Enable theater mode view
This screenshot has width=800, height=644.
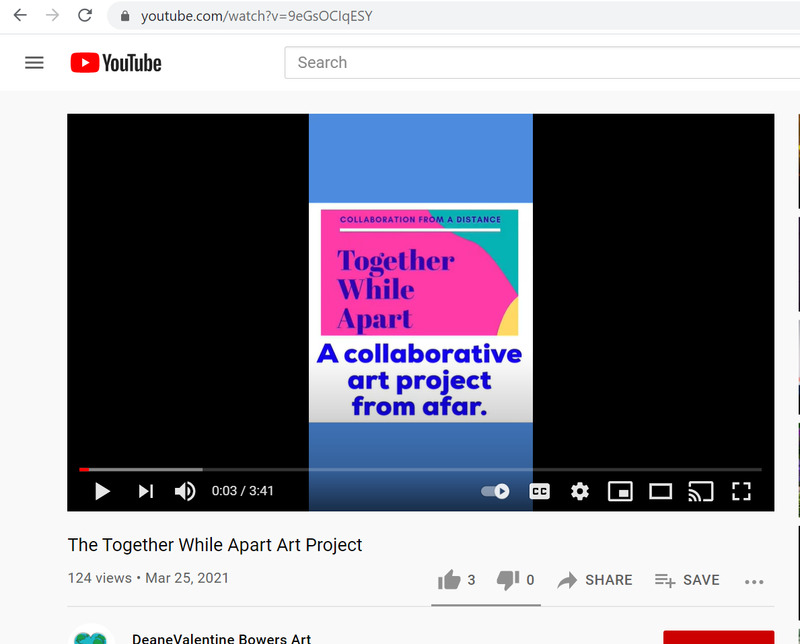coord(660,491)
